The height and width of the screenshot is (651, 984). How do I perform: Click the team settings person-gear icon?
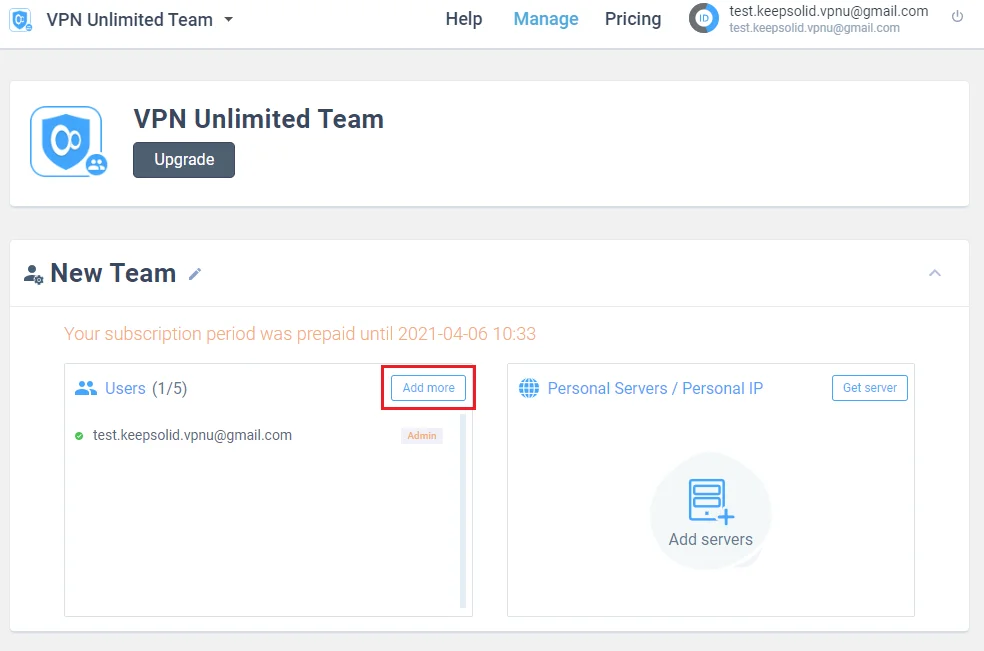[33, 274]
